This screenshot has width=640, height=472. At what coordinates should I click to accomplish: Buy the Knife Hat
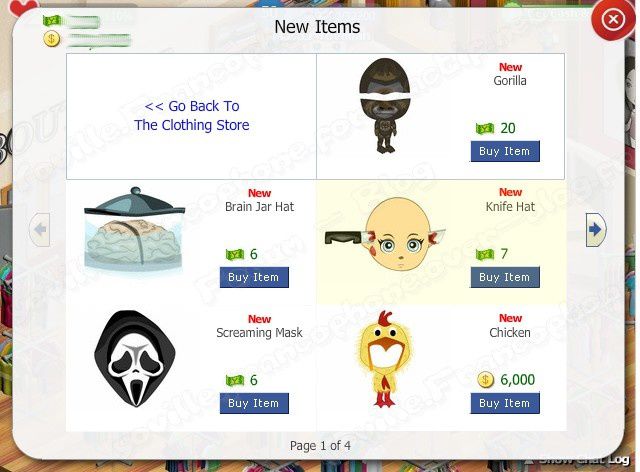[x=505, y=278]
